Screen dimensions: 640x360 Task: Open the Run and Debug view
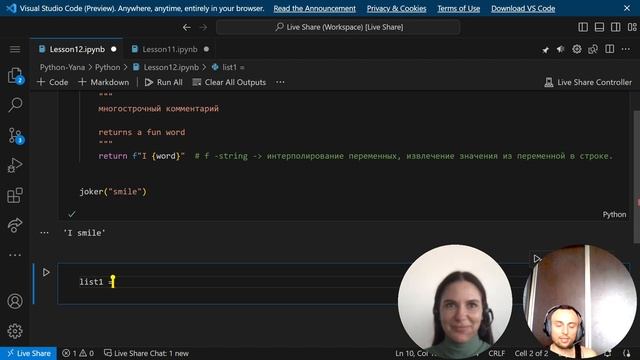tap(15, 165)
